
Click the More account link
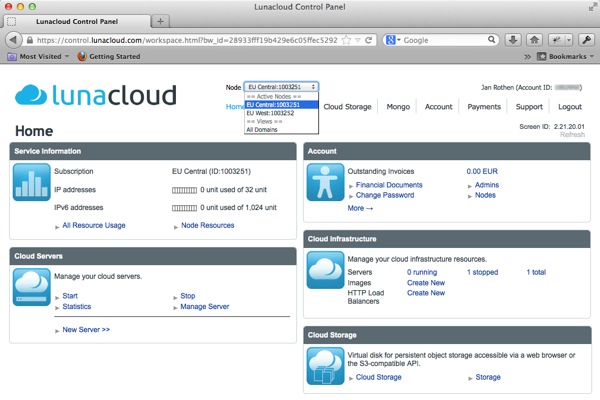(360, 208)
